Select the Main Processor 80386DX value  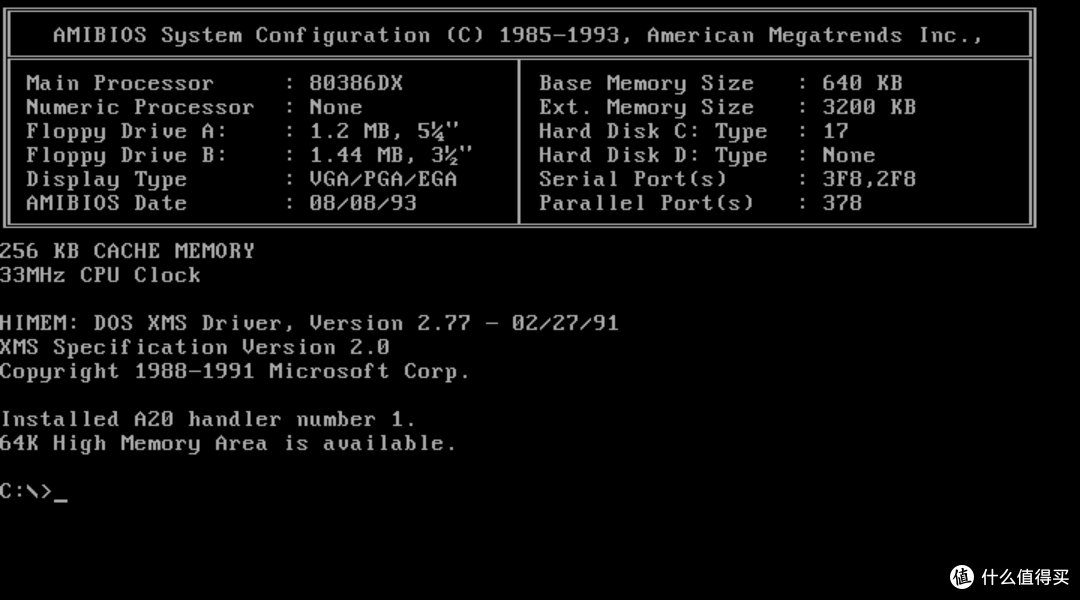(355, 83)
